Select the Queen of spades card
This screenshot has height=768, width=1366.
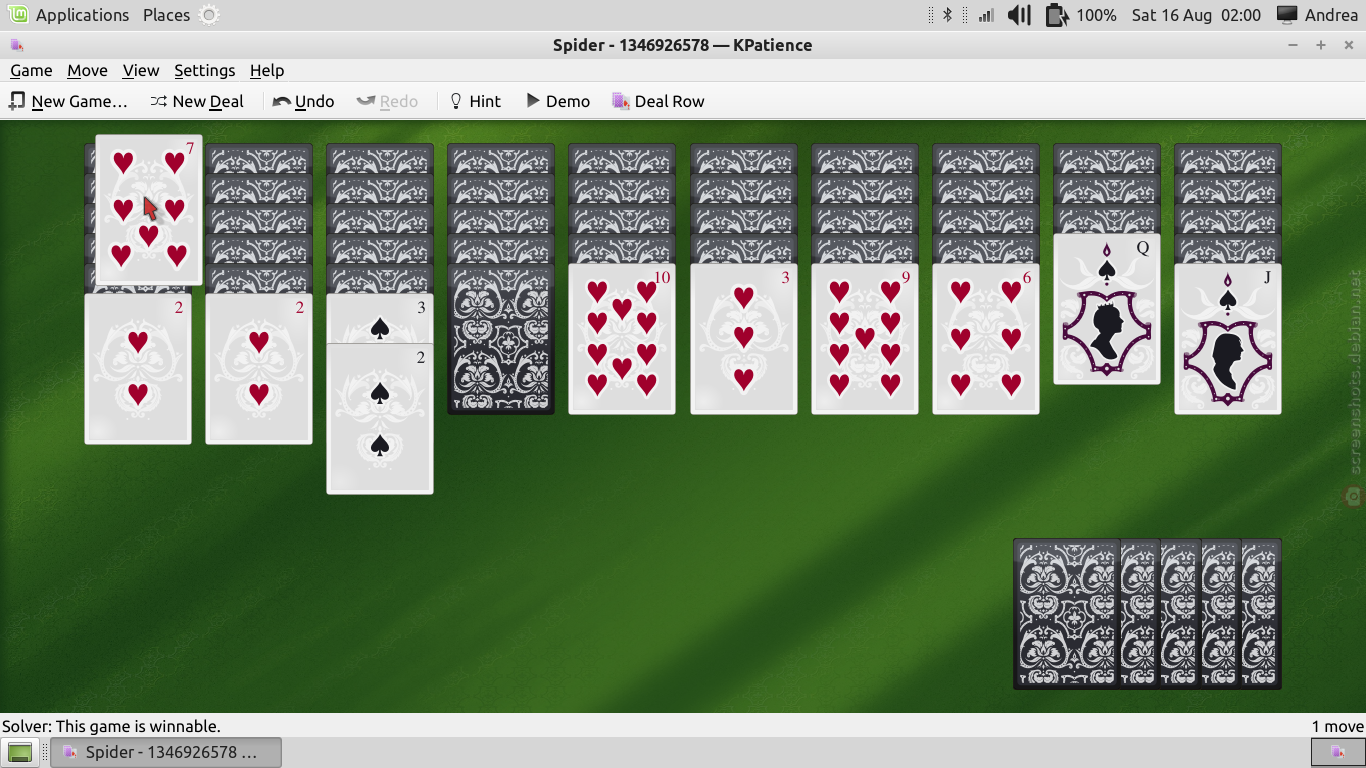pyautogui.click(x=1107, y=308)
